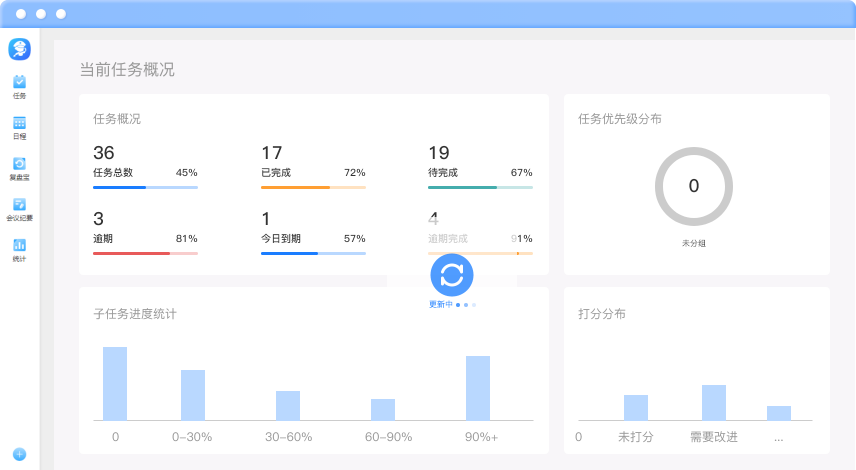The height and width of the screenshot is (470, 856).
Task: Open the 日程 (Schedule) calendar icon
Action: [x=19, y=124]
